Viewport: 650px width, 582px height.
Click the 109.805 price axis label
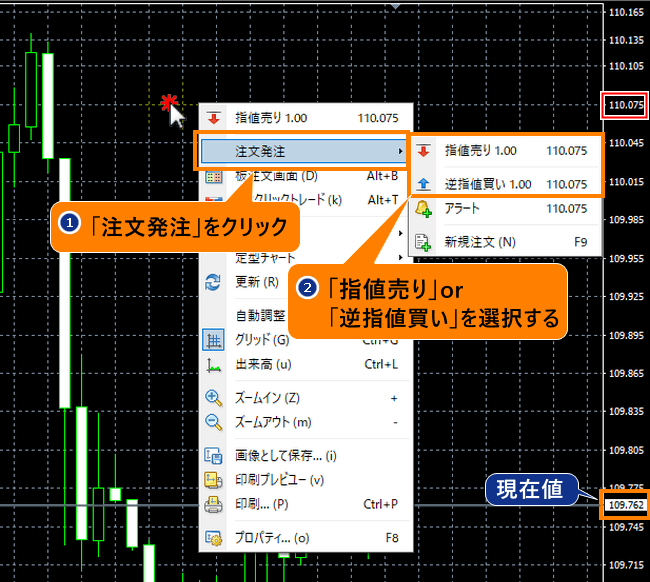626,450
